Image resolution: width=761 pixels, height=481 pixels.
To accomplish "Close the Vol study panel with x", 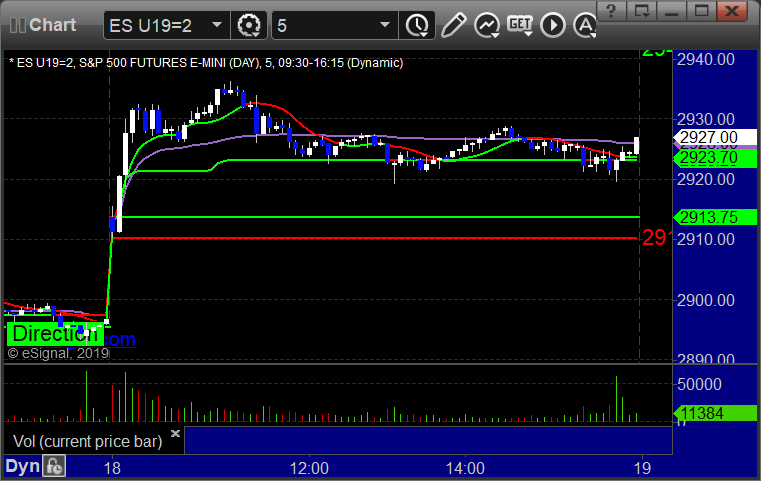I will tap(175, 433).
